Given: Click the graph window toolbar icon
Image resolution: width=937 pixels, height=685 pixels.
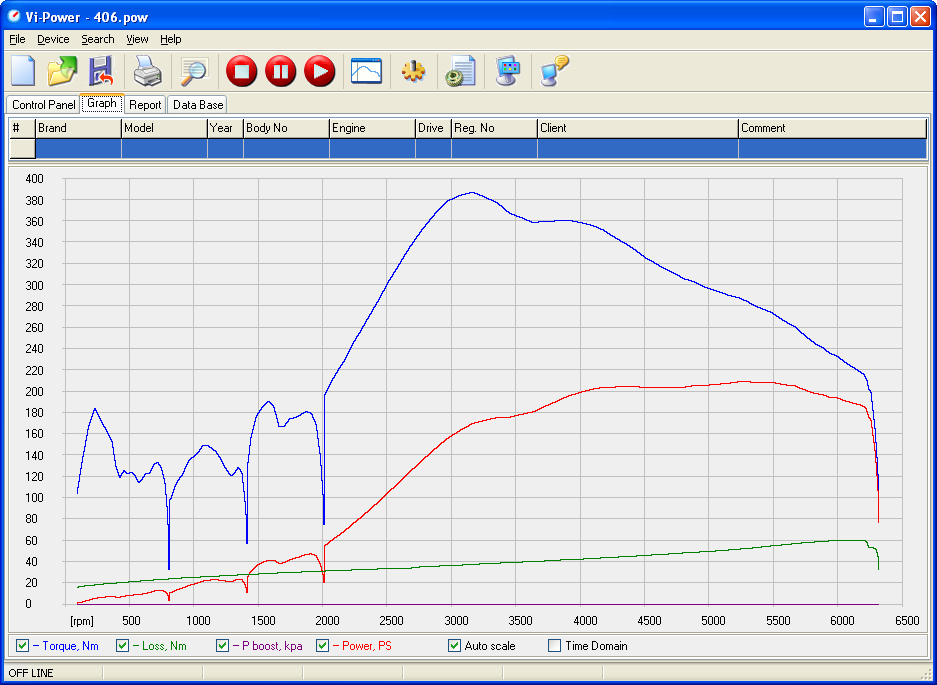Looking at the screenshot, I should [366, 71].
